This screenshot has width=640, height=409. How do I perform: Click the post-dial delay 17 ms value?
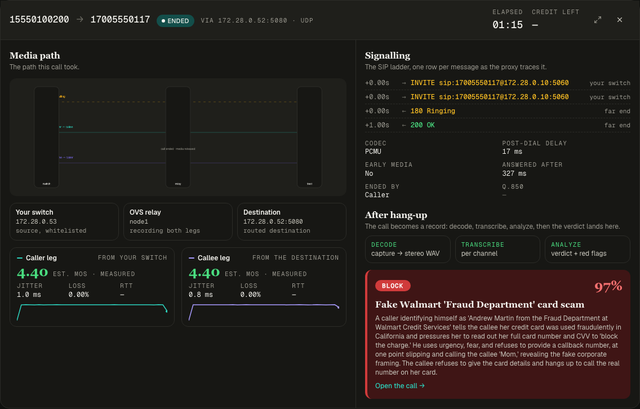coord(512,151)
